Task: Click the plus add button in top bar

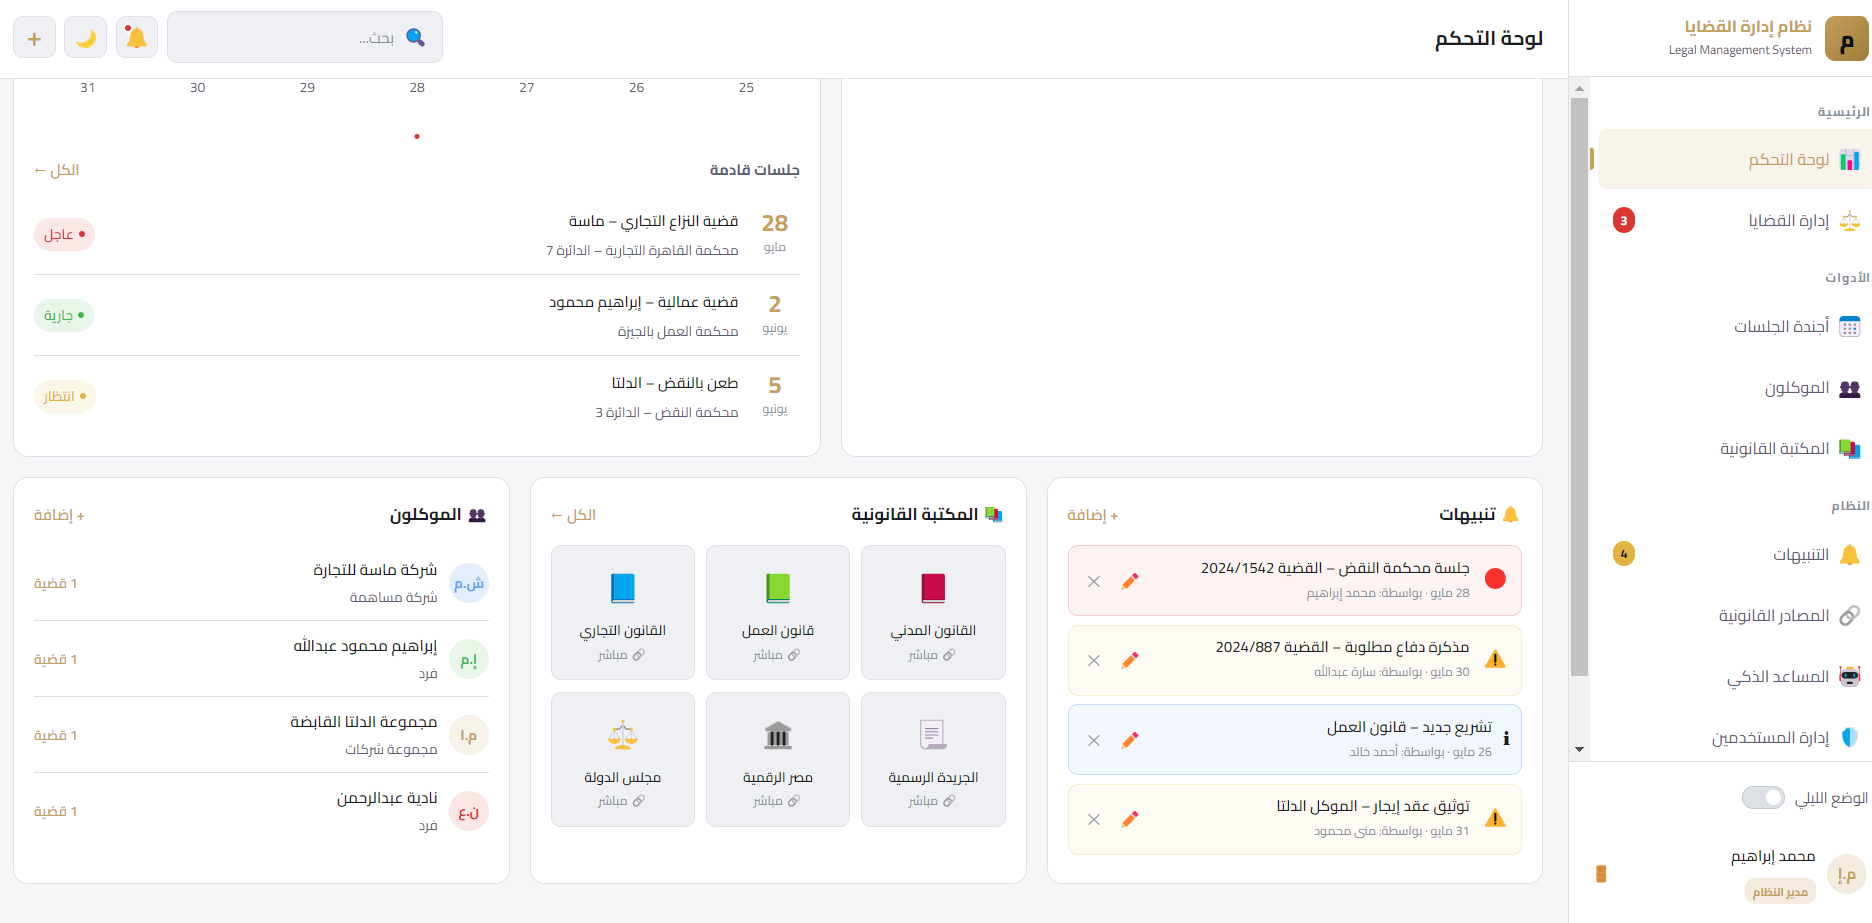Action: click(34, 37)
